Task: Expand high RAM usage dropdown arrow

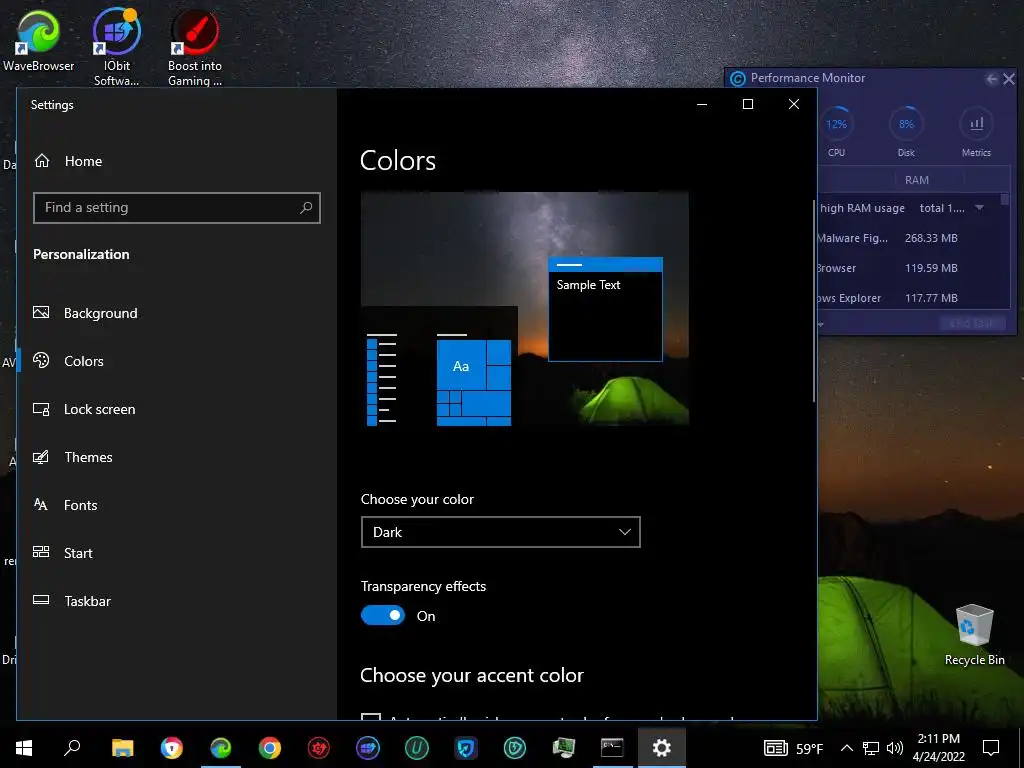Action: coord(980,208)
